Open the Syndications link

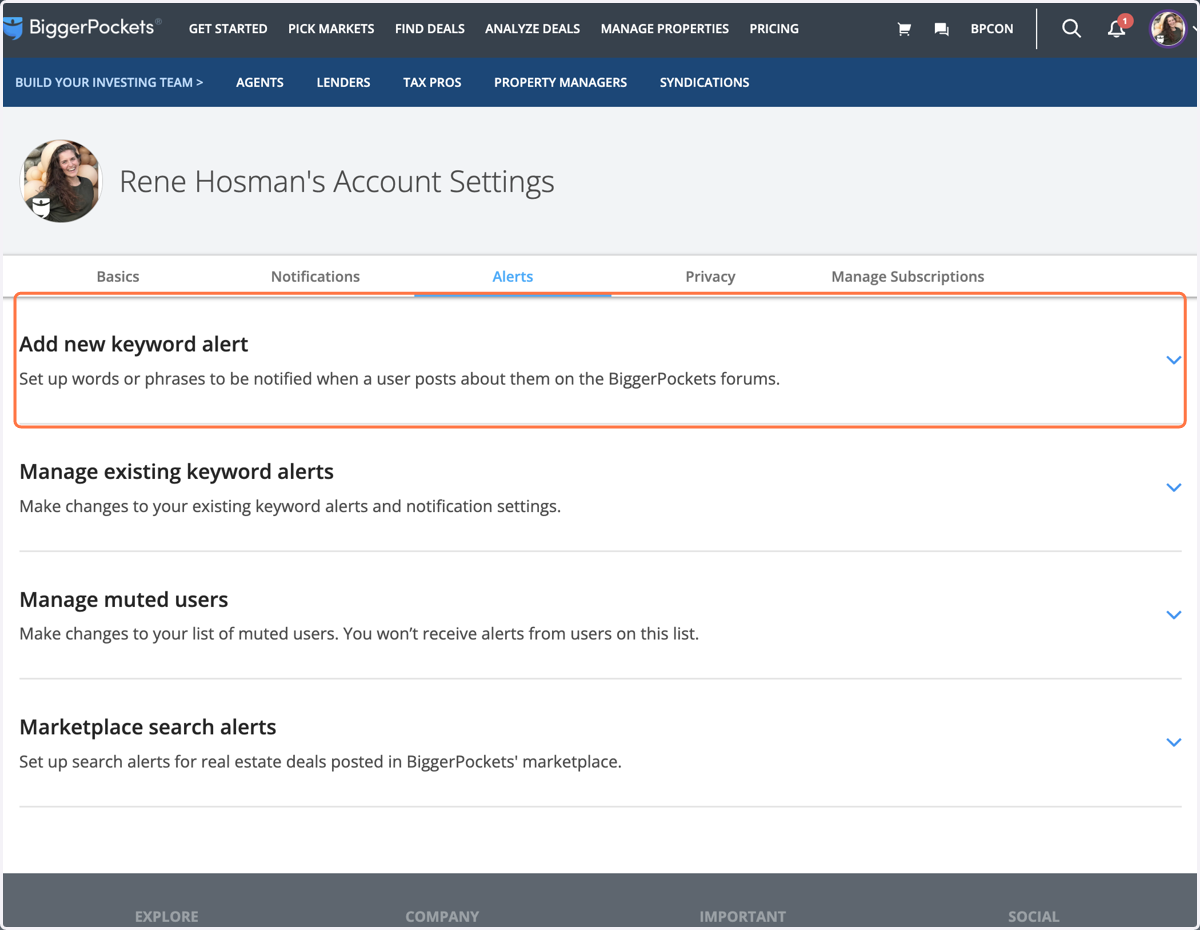click(x=704, y=82)
